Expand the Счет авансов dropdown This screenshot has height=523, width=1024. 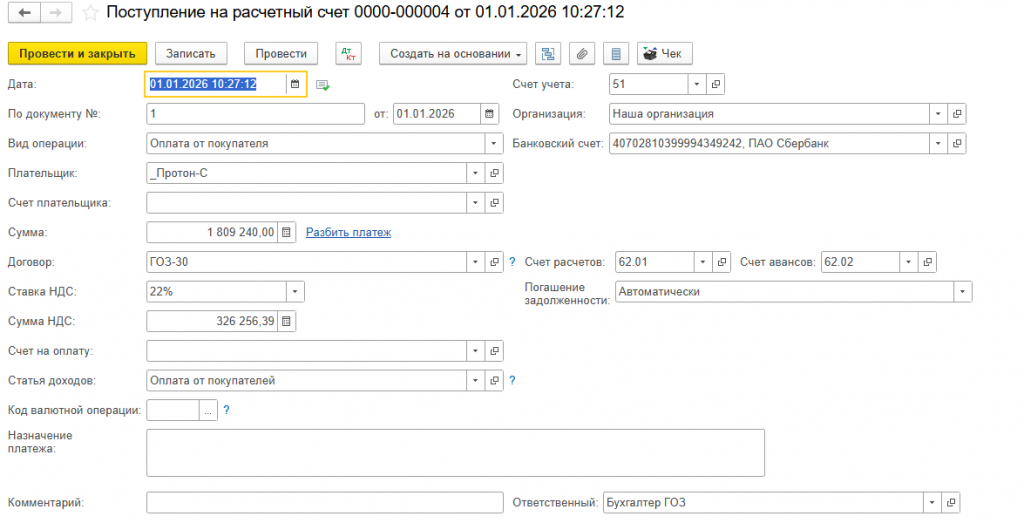[x=908, y=262]
